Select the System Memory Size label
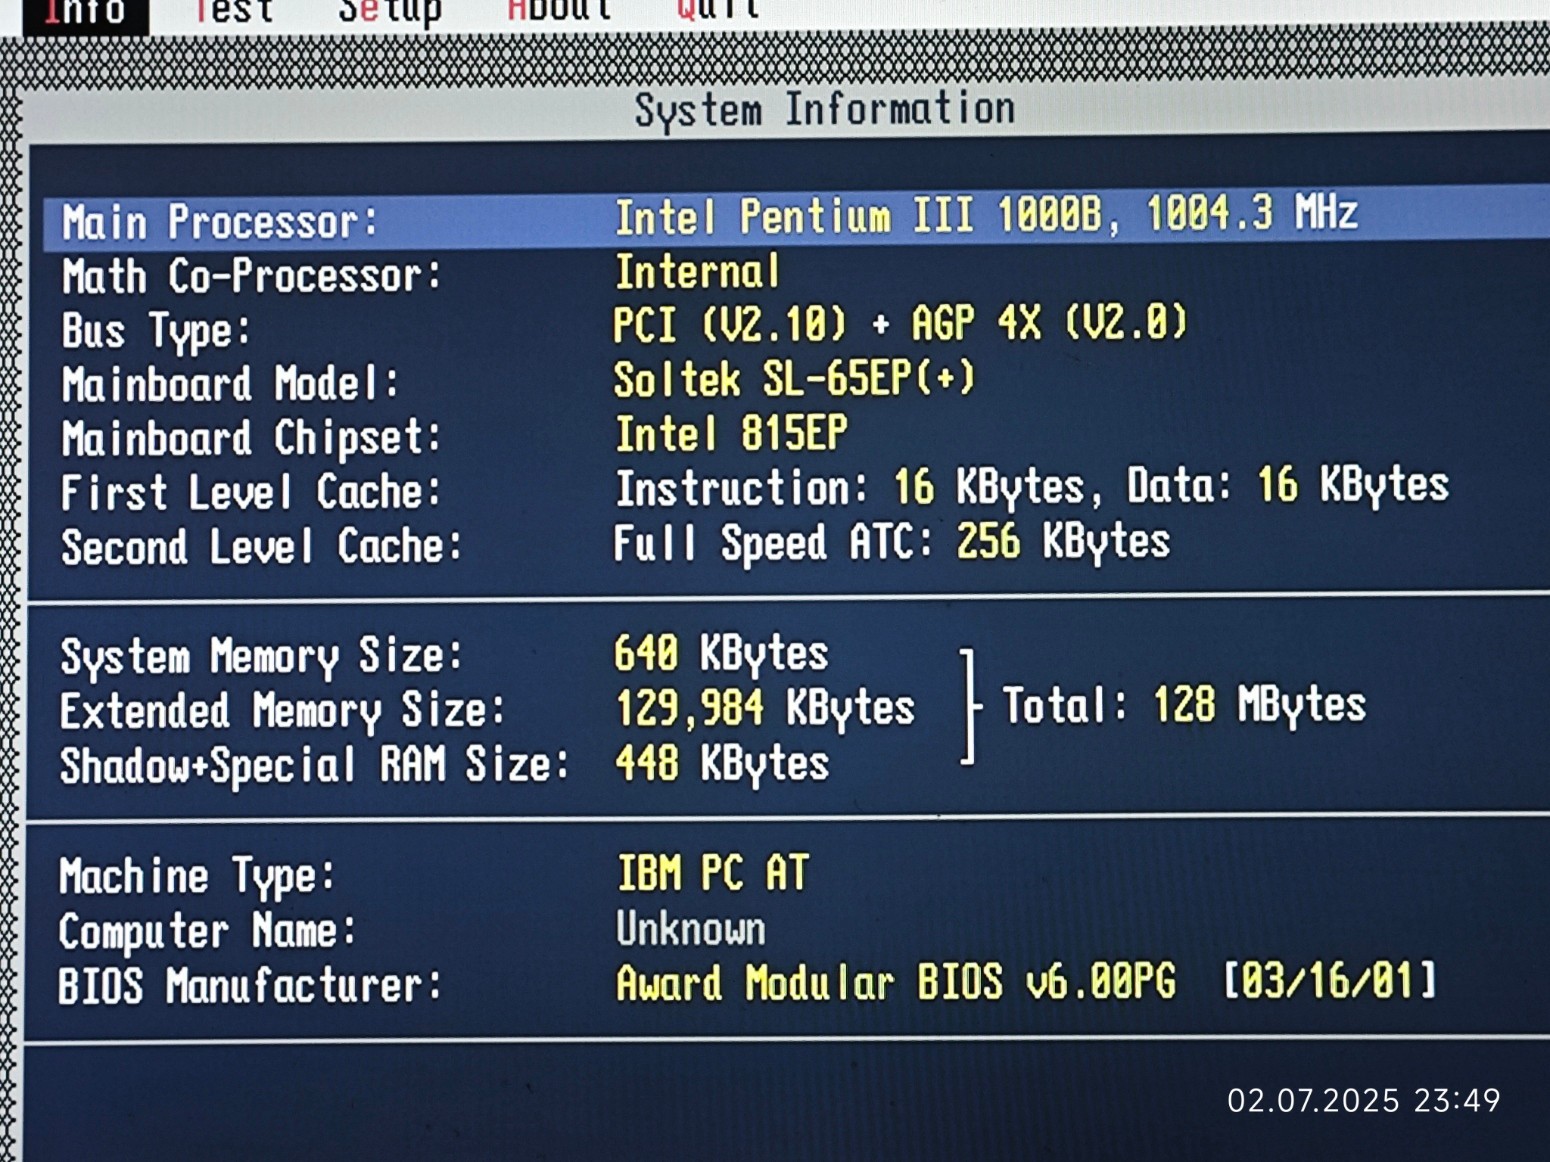Image resolution: width=1550 pixels, height=1162 pixels. tap(262, 657)
